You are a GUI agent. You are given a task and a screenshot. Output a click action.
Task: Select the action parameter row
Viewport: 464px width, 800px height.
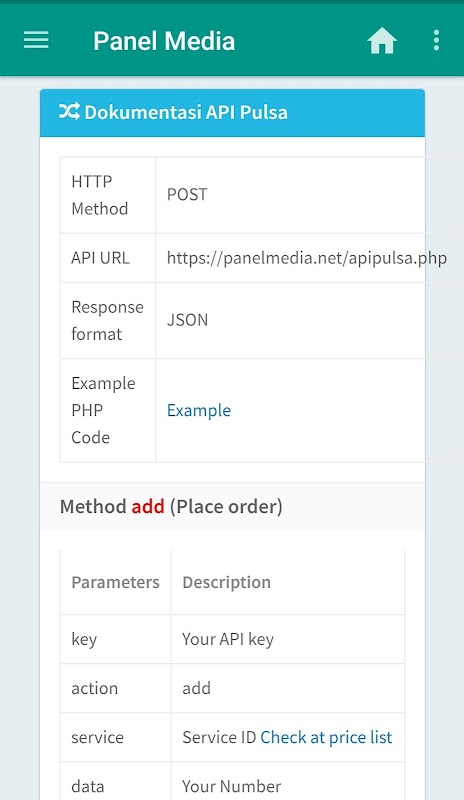[232, 688]
